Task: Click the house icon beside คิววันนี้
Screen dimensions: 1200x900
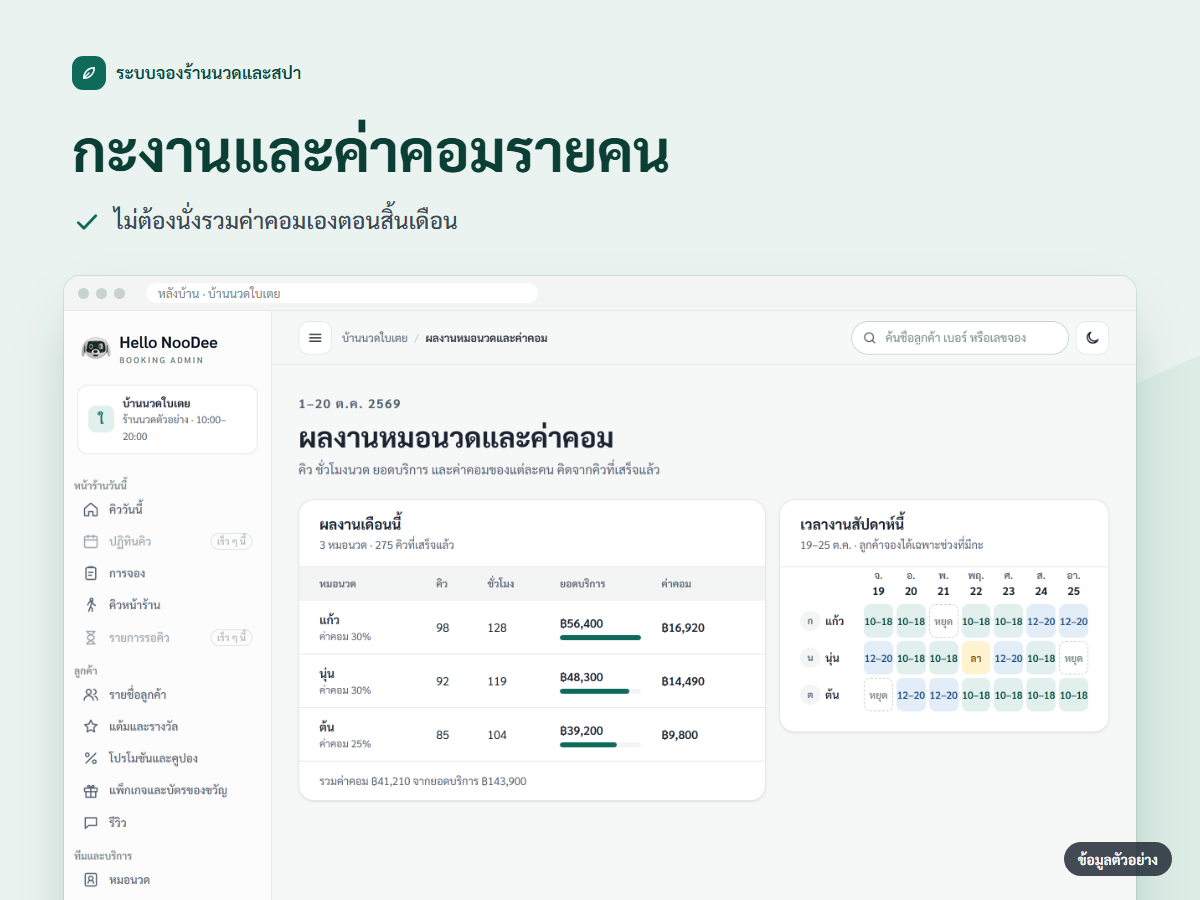Action: (91, 510)
